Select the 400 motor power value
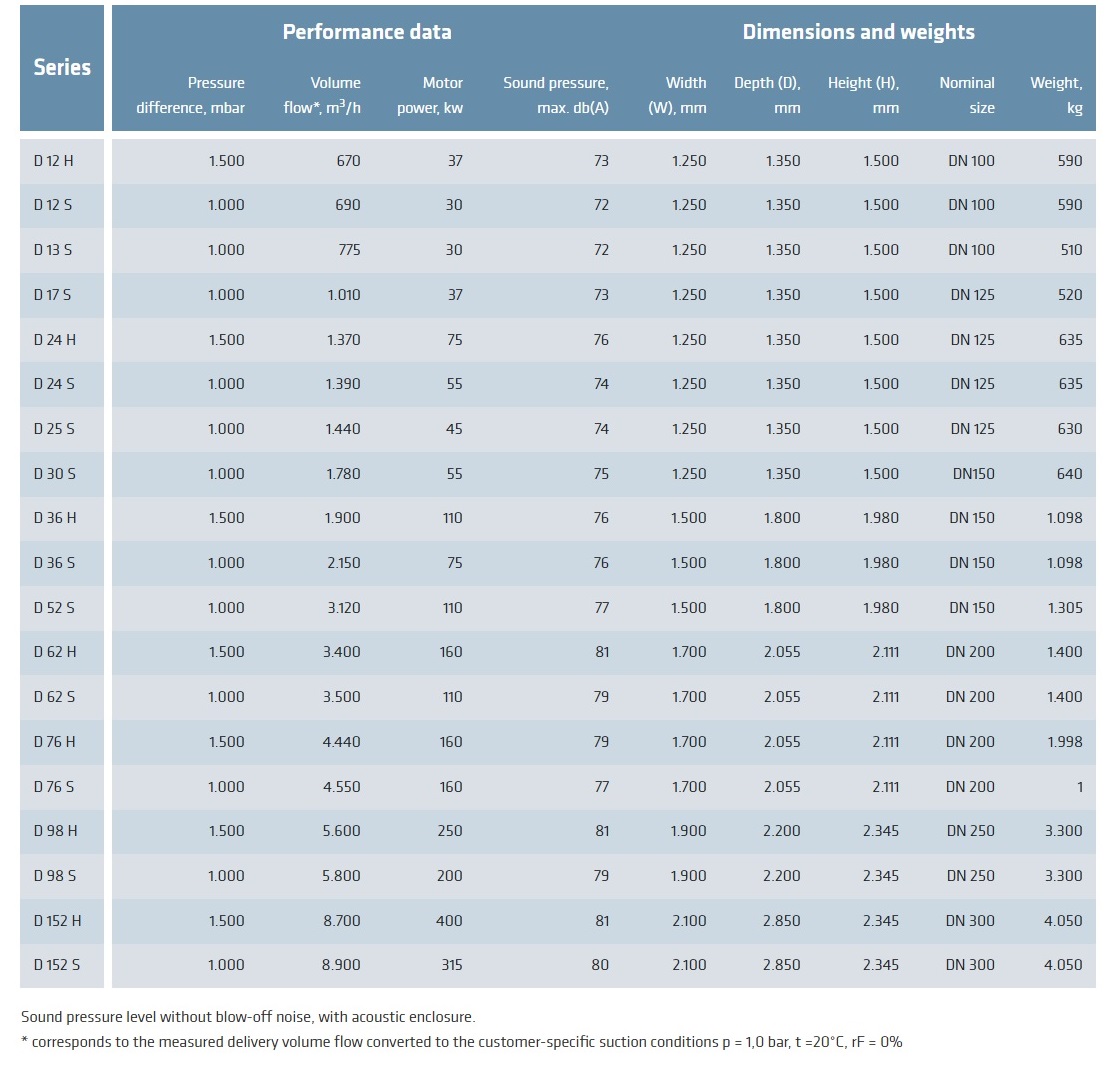1115x1085 pixels. point(449,921)
